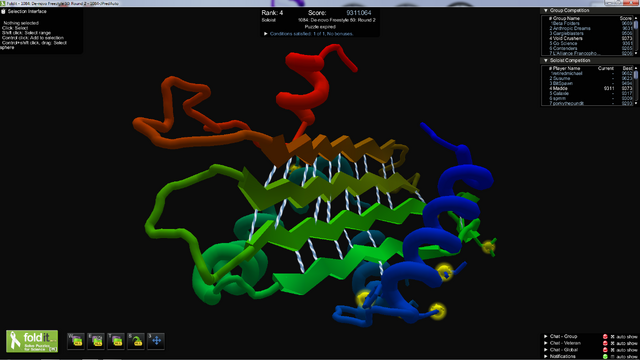The image size is (640, 360).
Task: Select the tool icon labeled E
Action: (96, 341)
